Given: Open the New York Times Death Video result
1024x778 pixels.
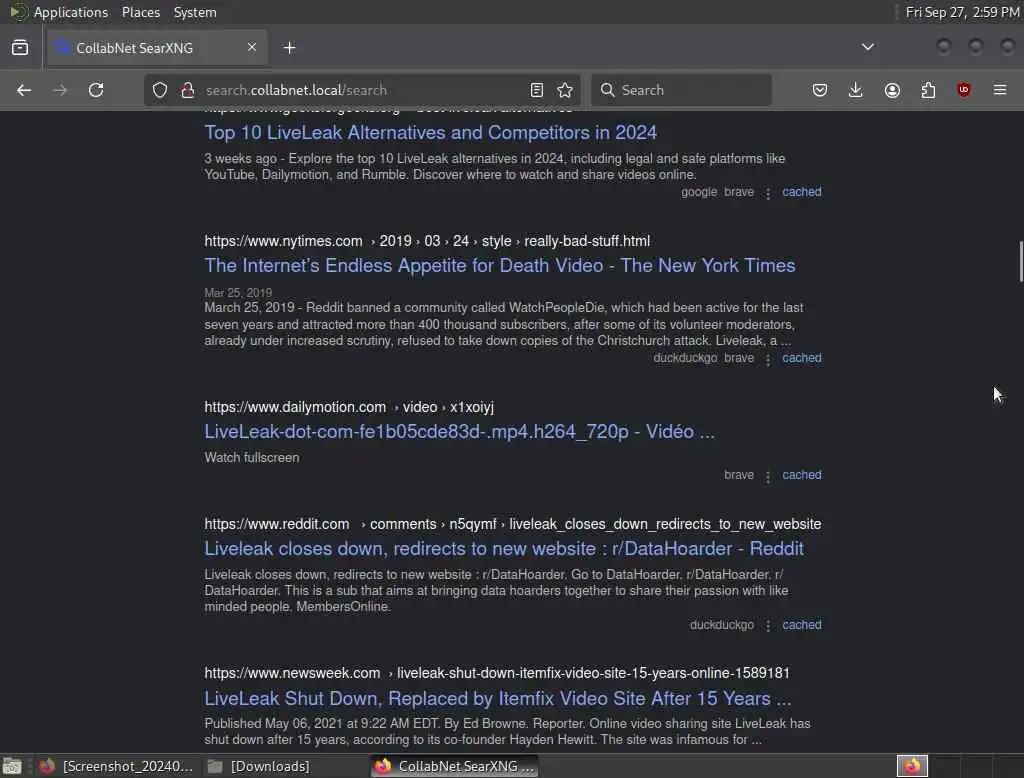Looking at the screenshot, I should click(500, 266).
